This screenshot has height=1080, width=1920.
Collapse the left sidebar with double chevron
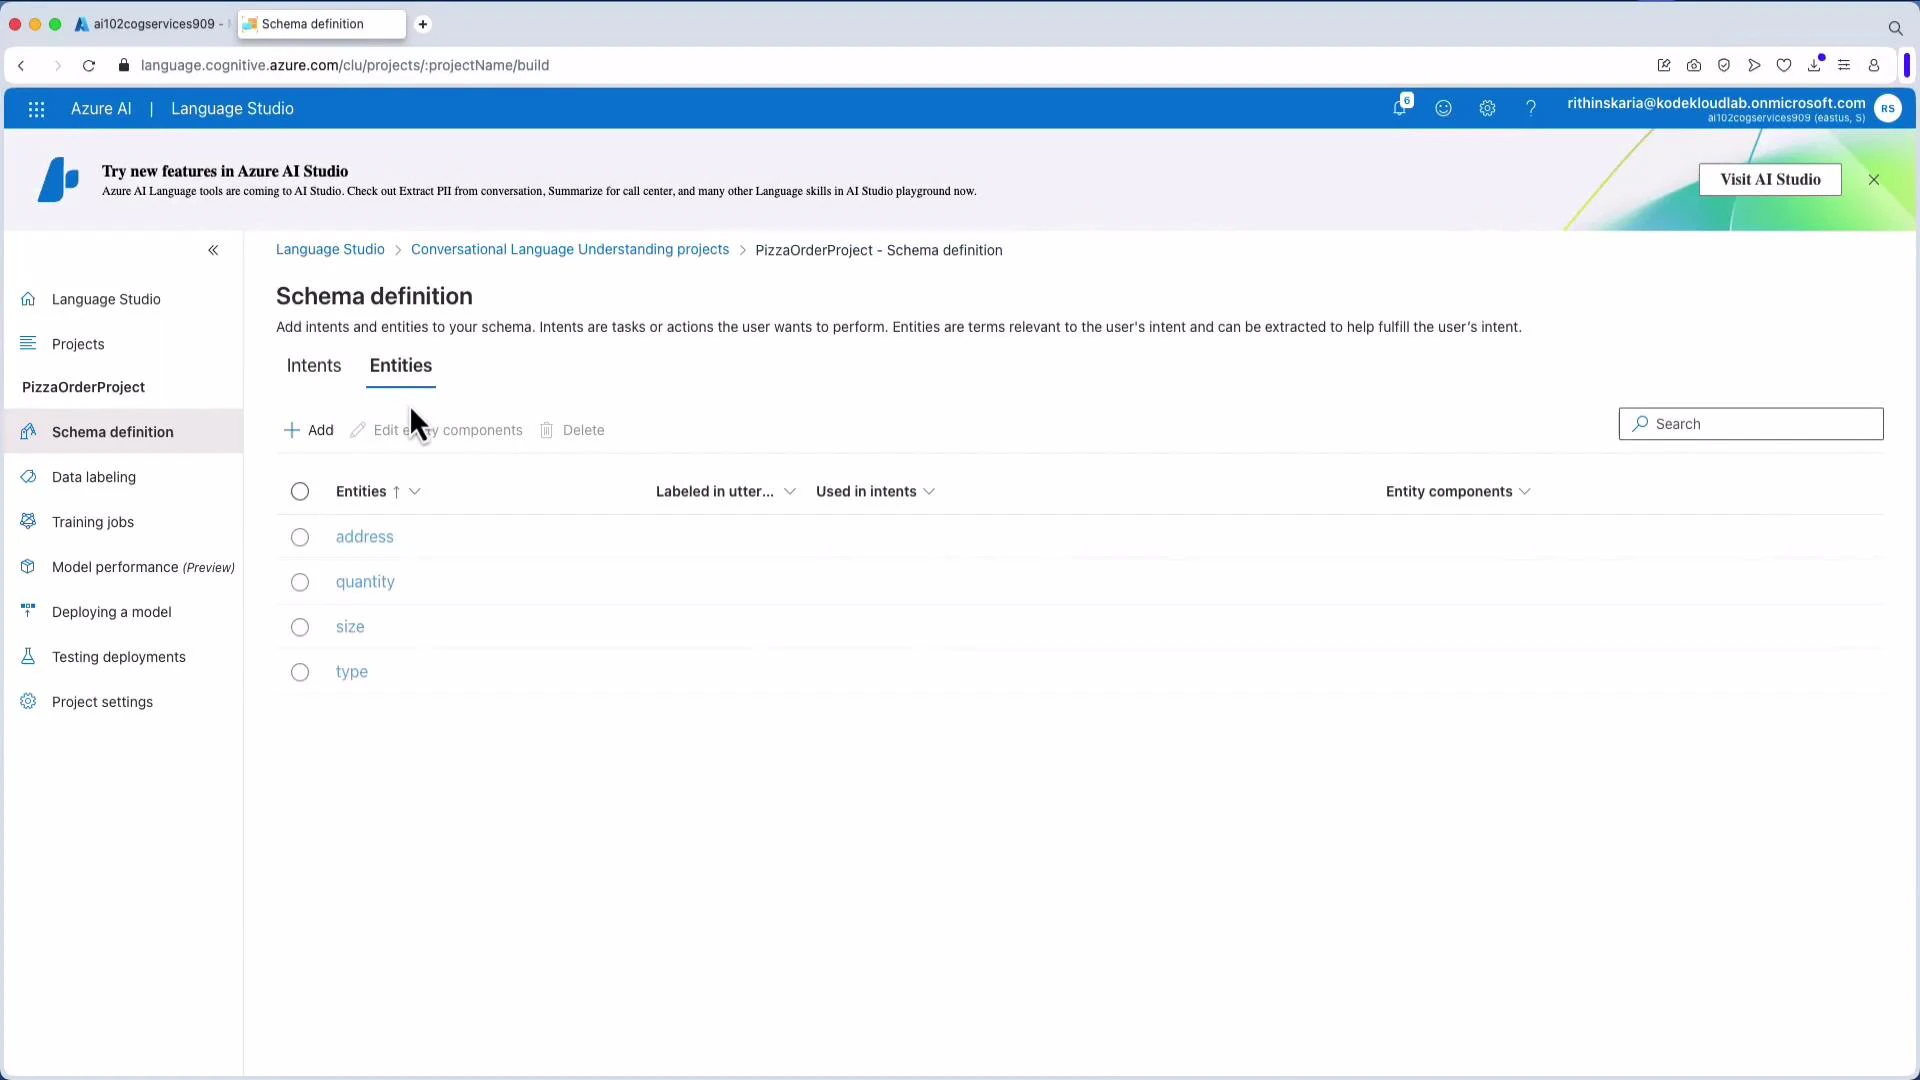pyautogui.click(x=213, y=249)
